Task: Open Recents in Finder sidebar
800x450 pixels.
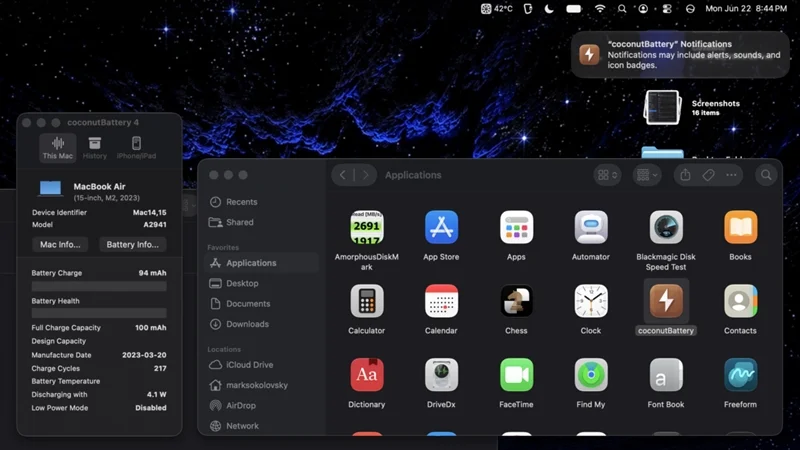Action: point(262,202)
